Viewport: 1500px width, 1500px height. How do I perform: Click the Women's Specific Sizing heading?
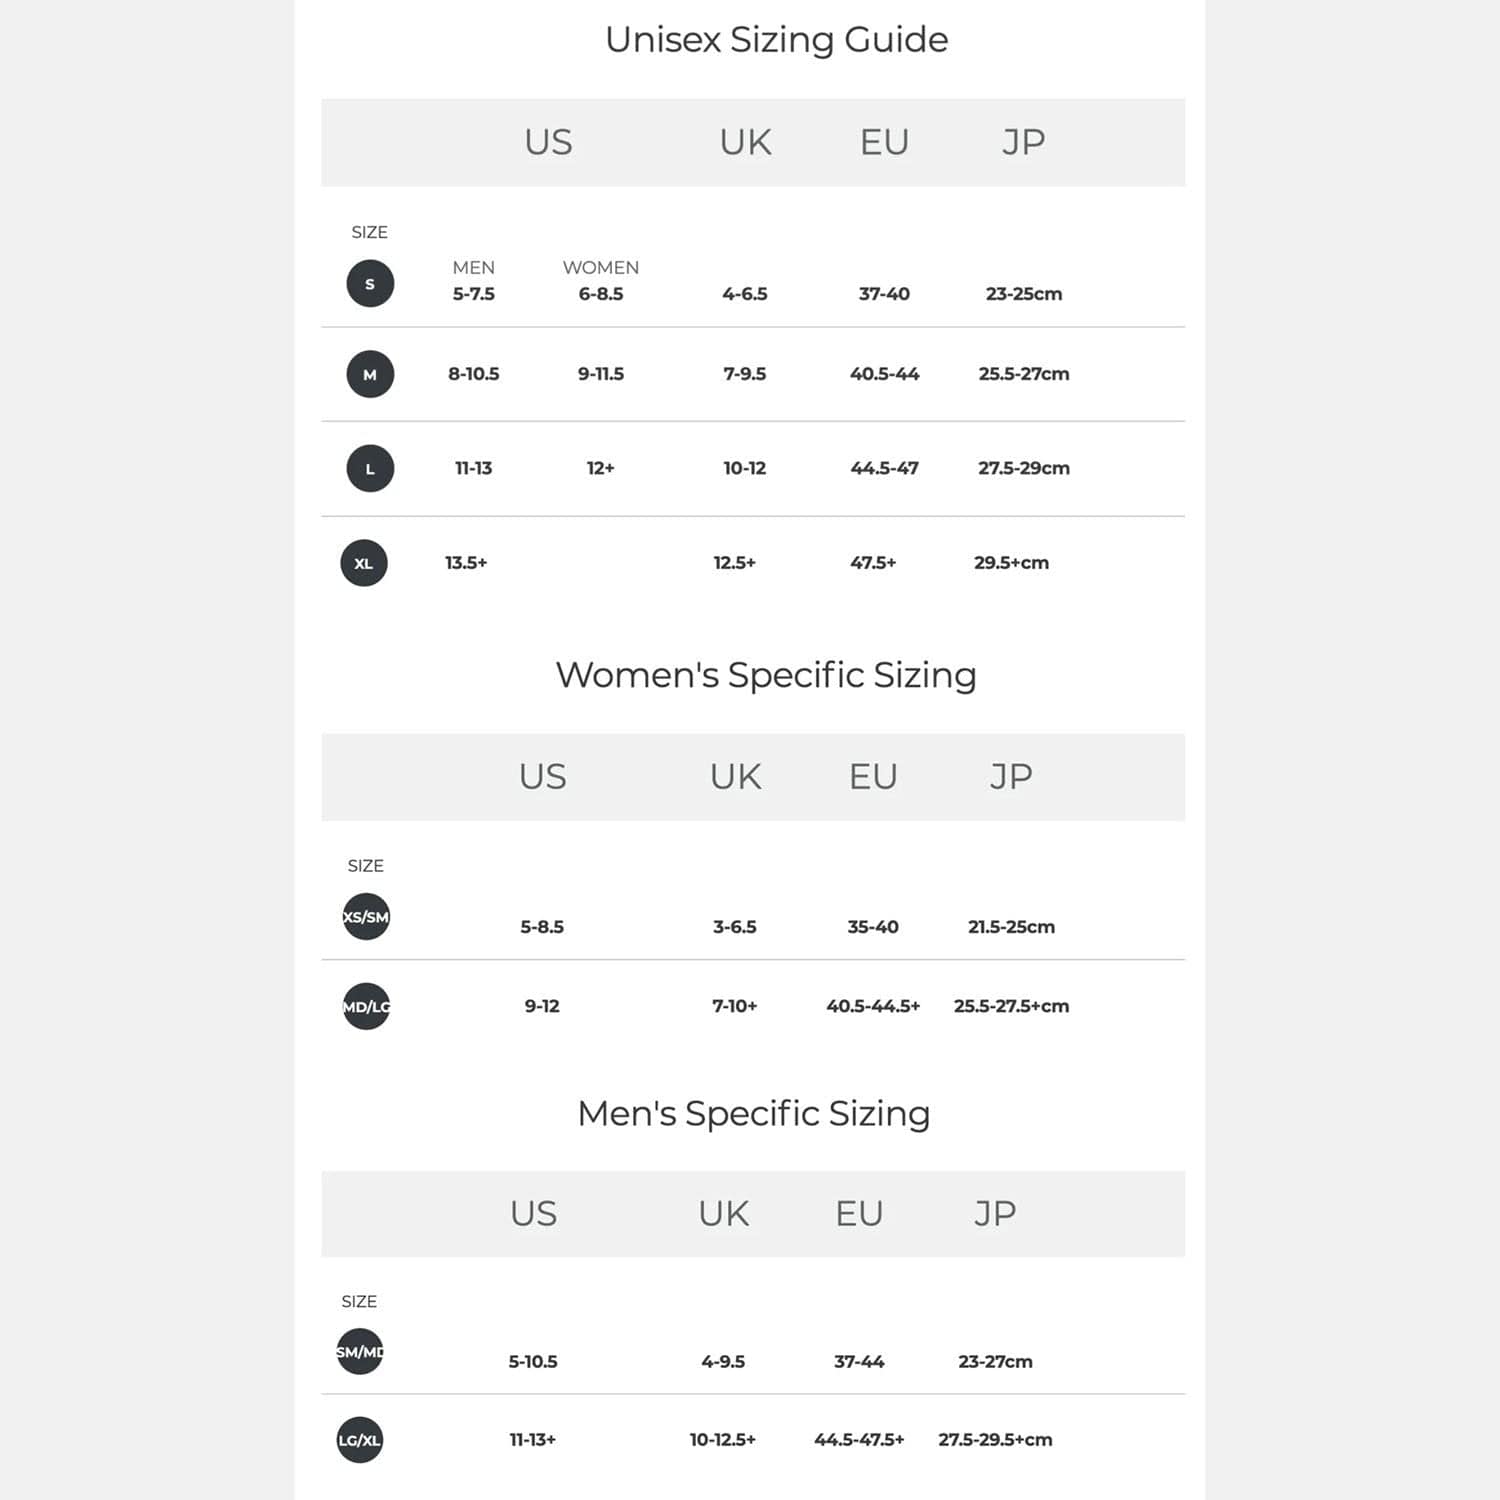point(766,675)
